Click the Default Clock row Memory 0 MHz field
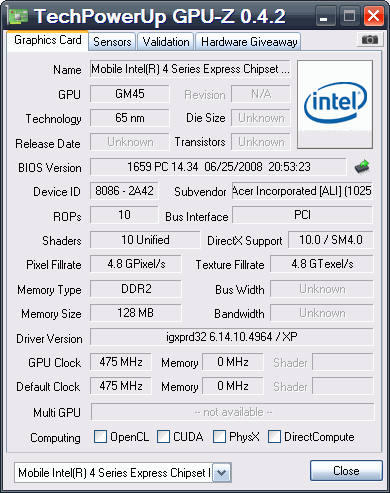The height and width of the screenshot is (493, 390). point(233,386)
